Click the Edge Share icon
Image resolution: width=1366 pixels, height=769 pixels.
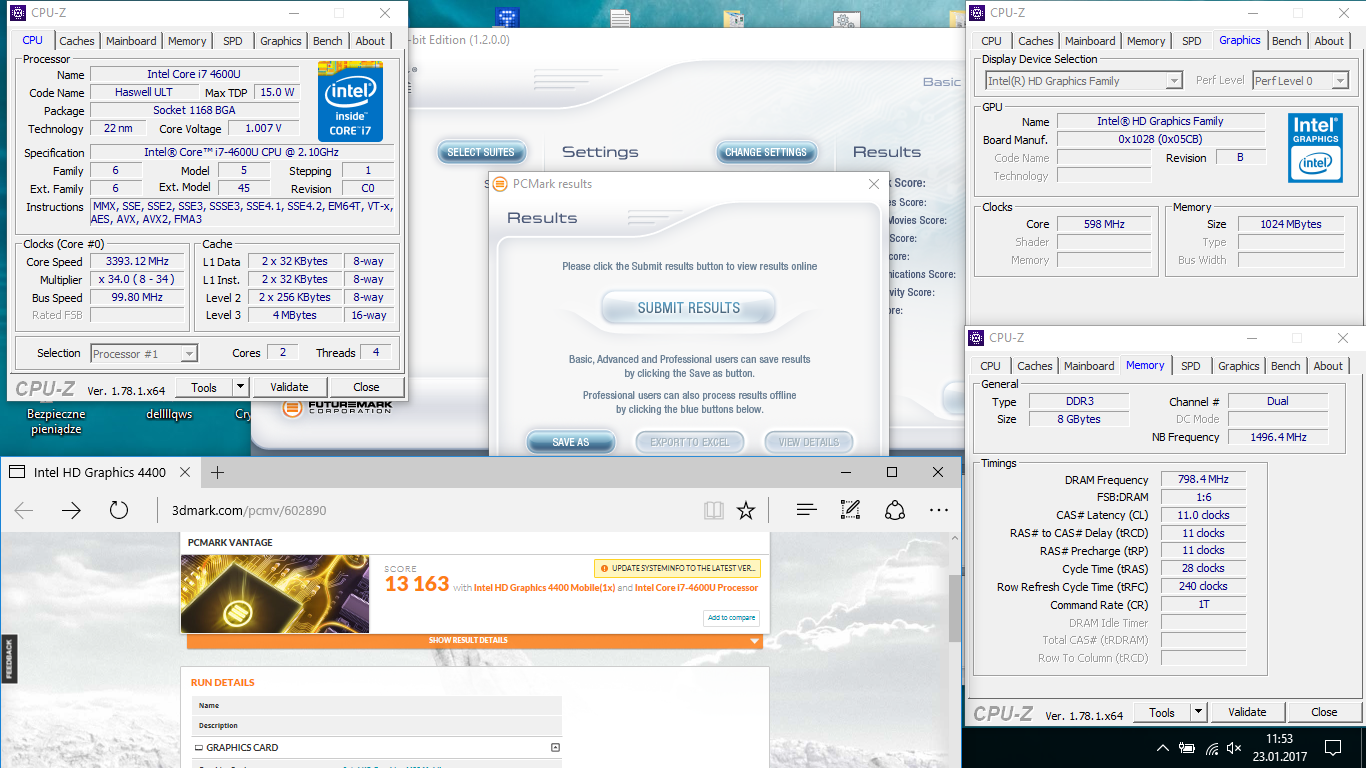click(895, 510)
